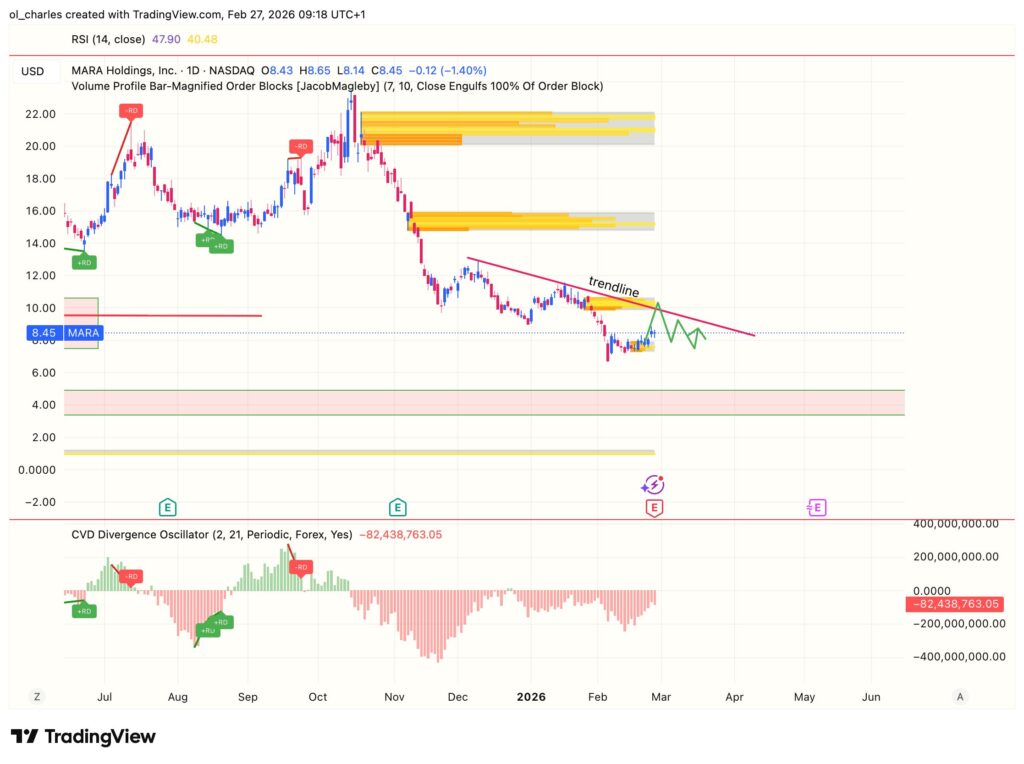Image resolution: width=1024 pixels, height=764 pixels.
Task: Click the green +RD marker on the CVD oscillator
Action: [x=83, y=609]
